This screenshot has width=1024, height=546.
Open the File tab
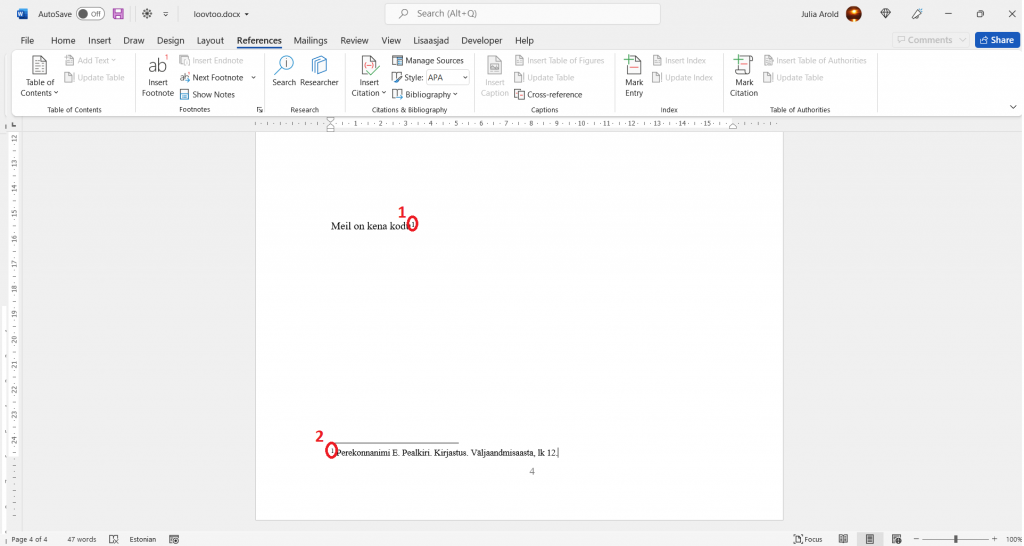pyautogui.click(x=27, y=40)
